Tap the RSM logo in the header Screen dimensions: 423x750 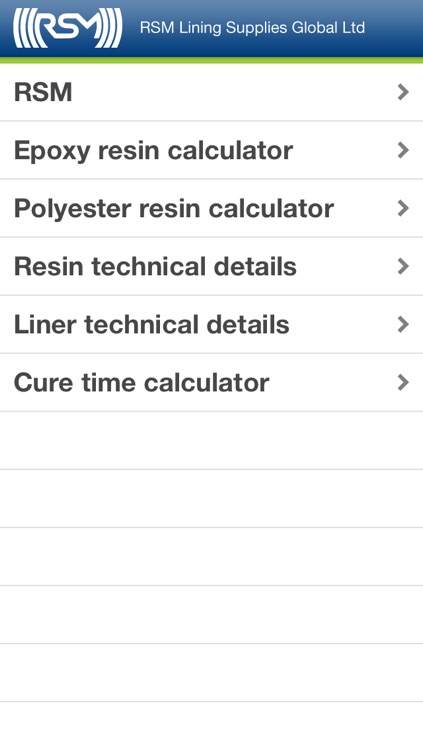67,28
